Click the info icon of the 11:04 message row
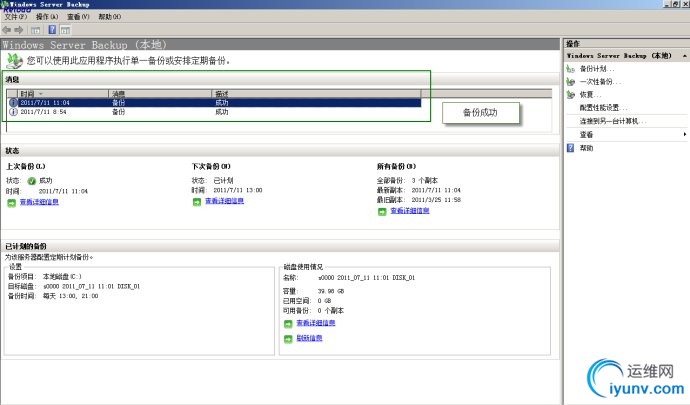 click(13, 103)
